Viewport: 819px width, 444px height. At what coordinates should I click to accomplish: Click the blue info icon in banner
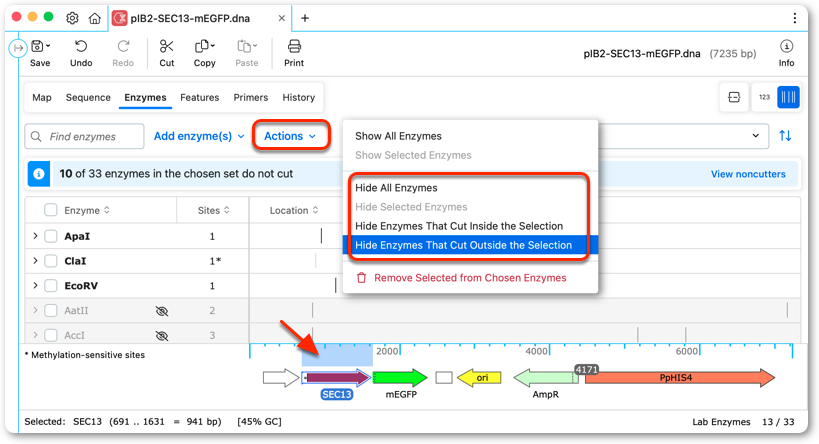click(x=39, y=174)
